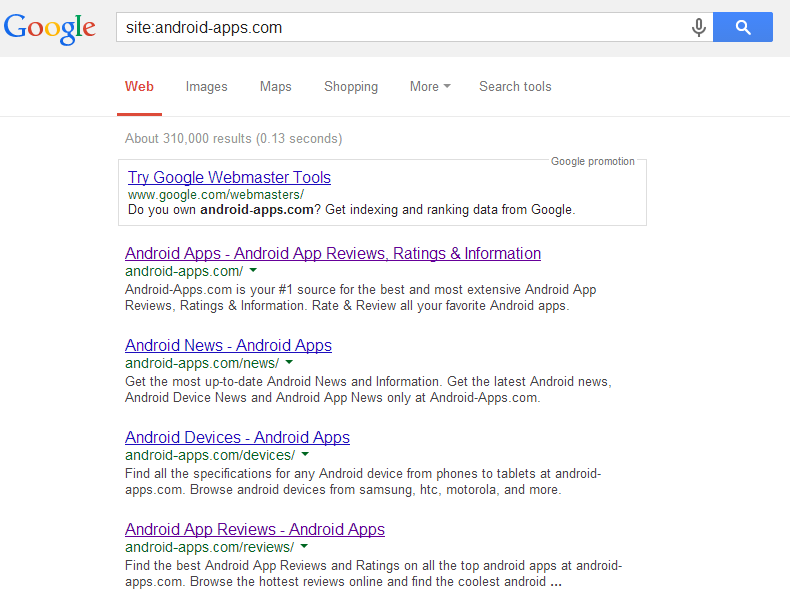The width and height of the screenshot is (790, 606).
Task: Open Android Devices - Android Apps result
Action: click(x=237, y=437)
